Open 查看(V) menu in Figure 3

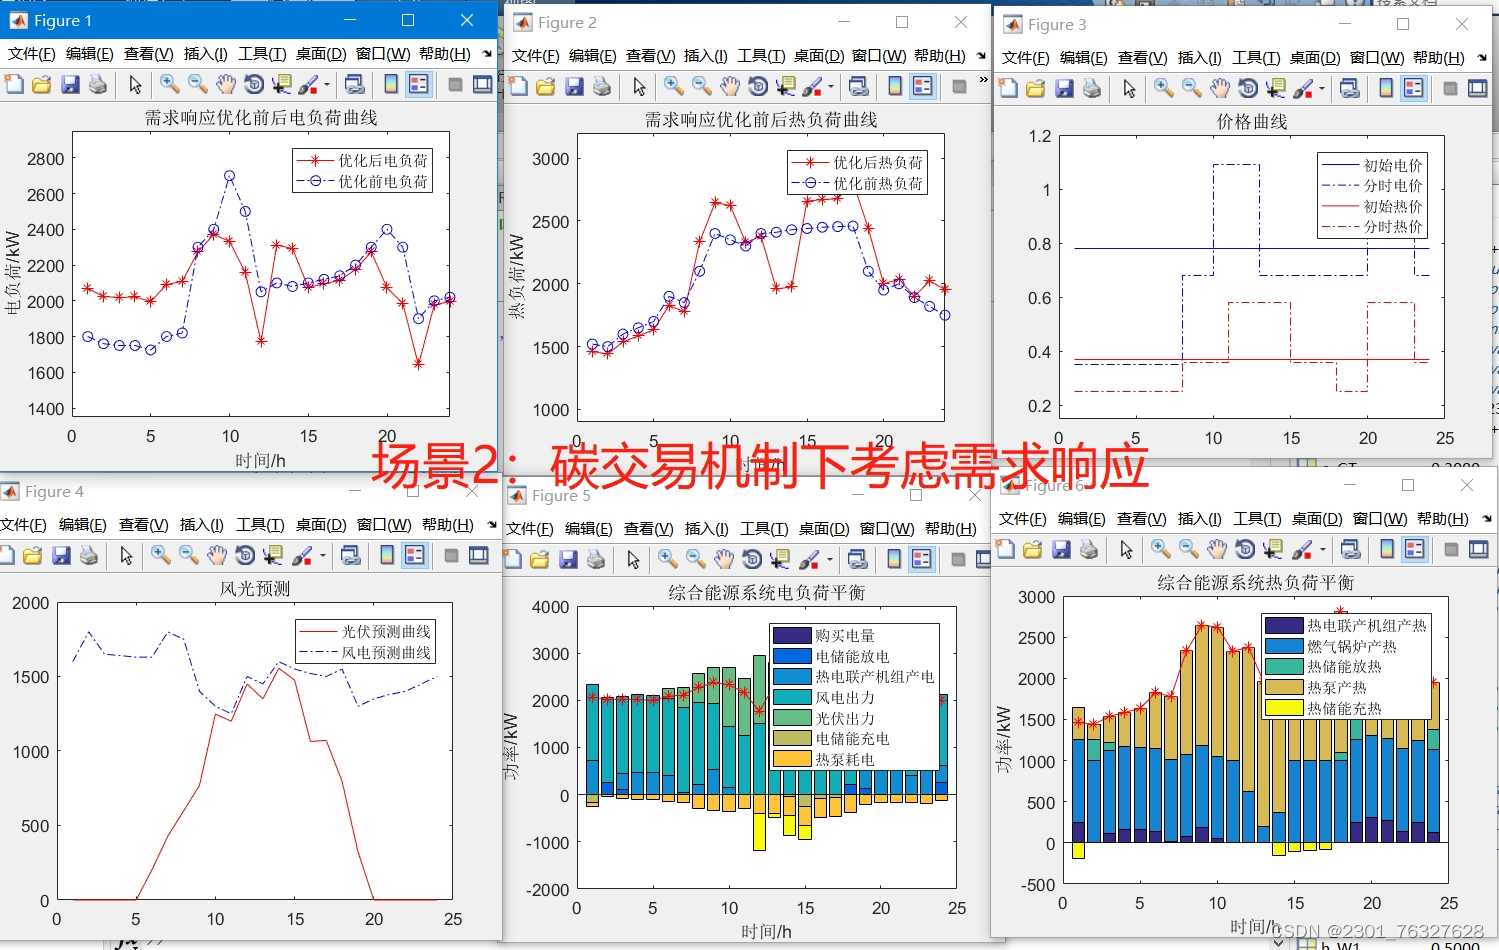tap(1143, 58)
